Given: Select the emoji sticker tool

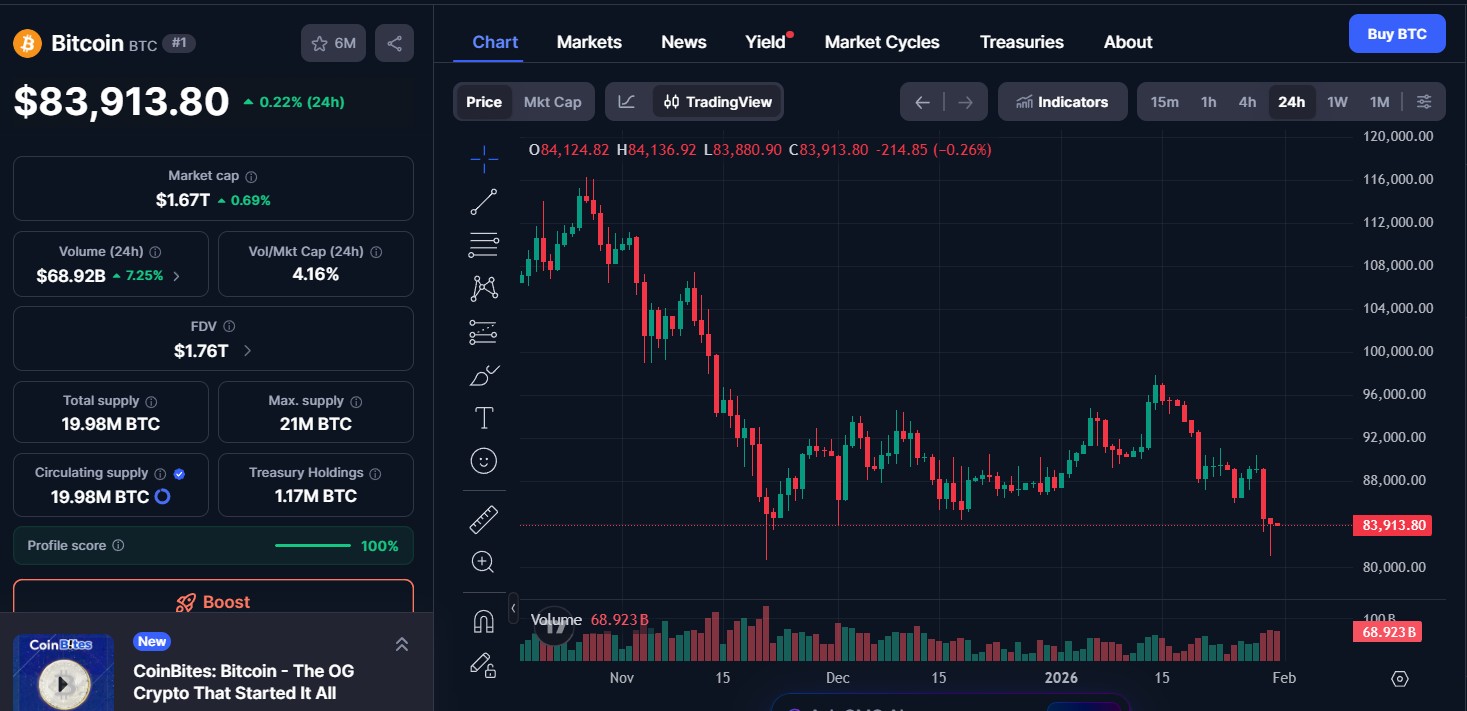Looking at the screenshot, I should point(484,461).
